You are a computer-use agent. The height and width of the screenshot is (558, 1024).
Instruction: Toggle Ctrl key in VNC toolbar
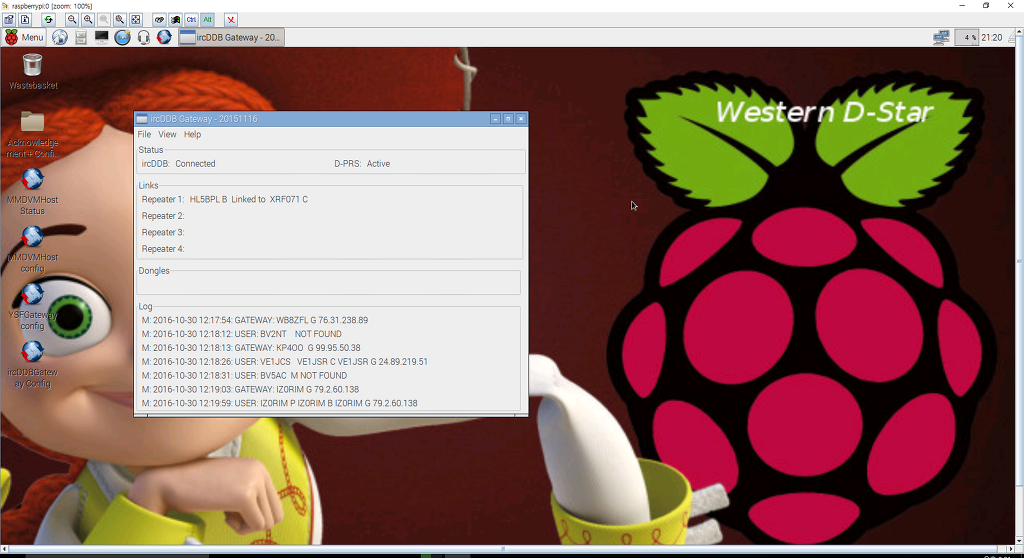pos(191,20)
